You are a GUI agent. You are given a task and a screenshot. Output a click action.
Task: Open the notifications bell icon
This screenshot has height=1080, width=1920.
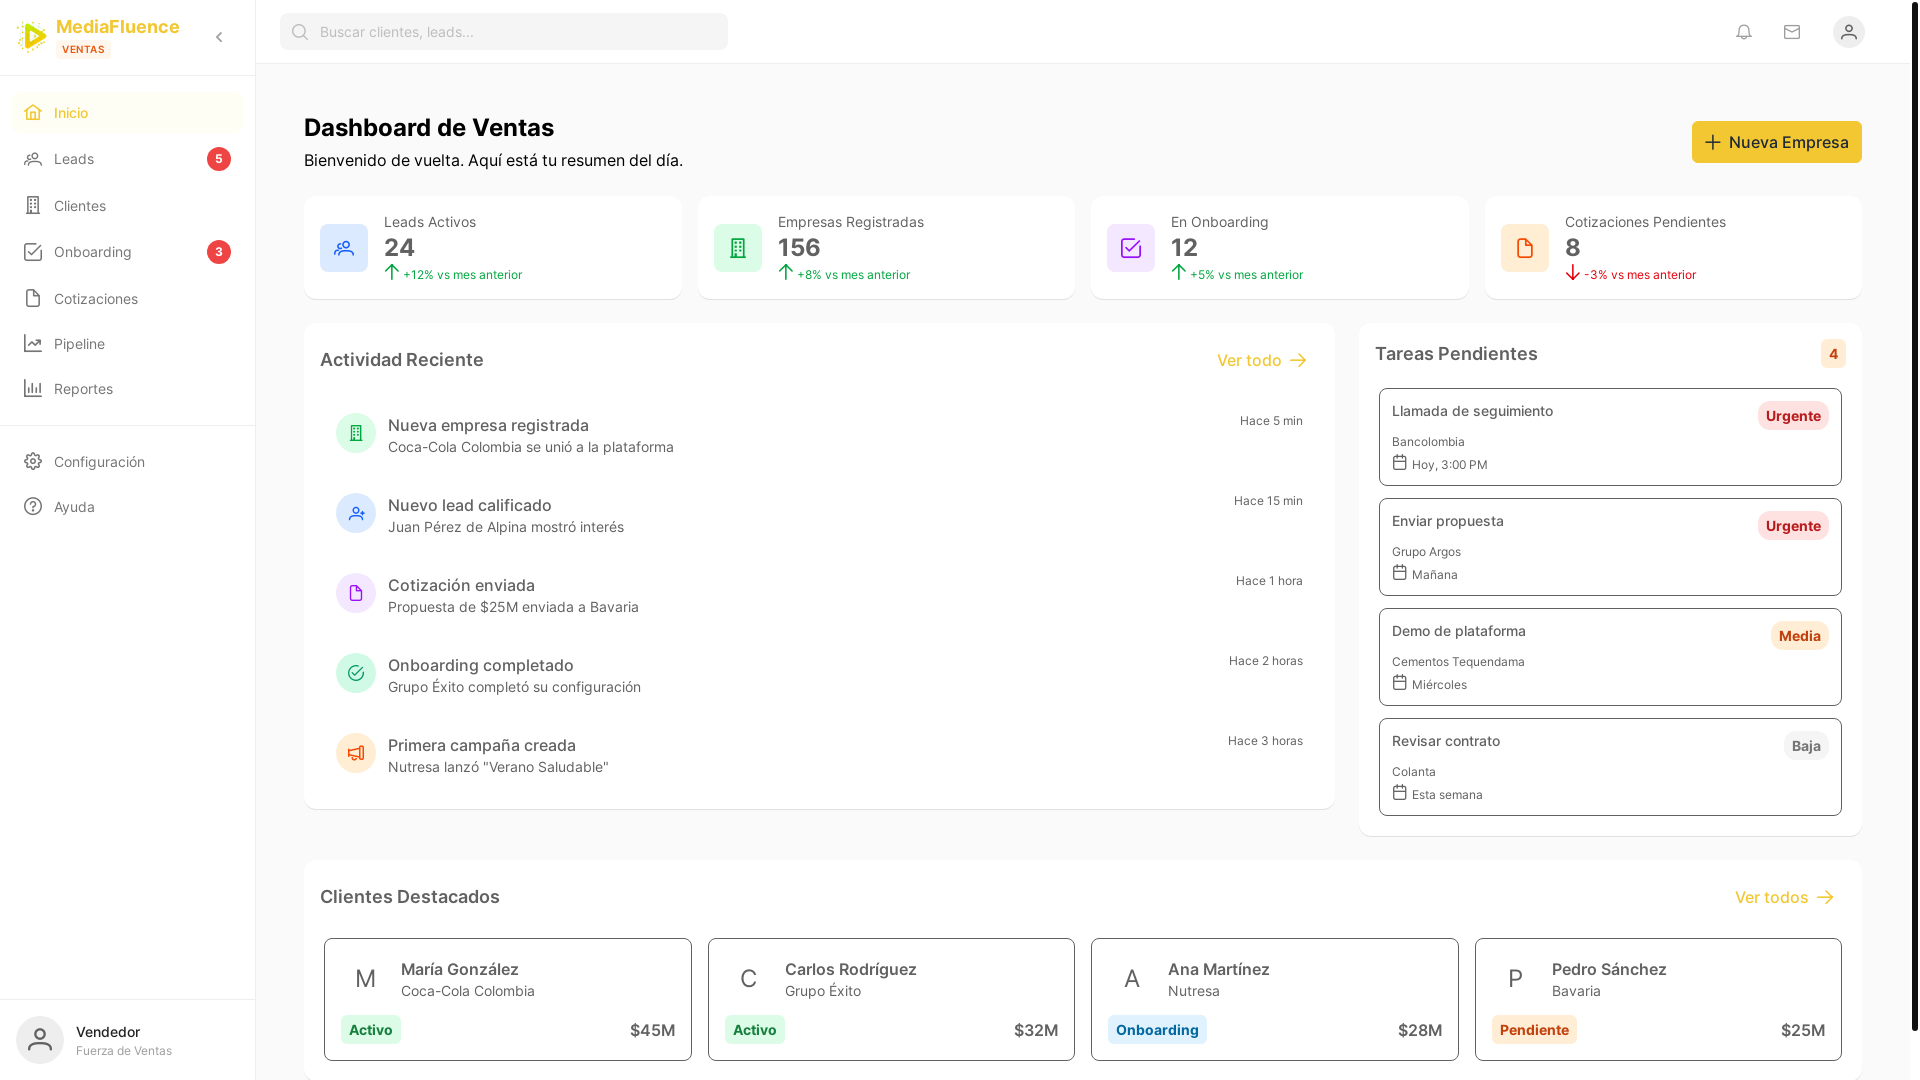pos(1744,32)
